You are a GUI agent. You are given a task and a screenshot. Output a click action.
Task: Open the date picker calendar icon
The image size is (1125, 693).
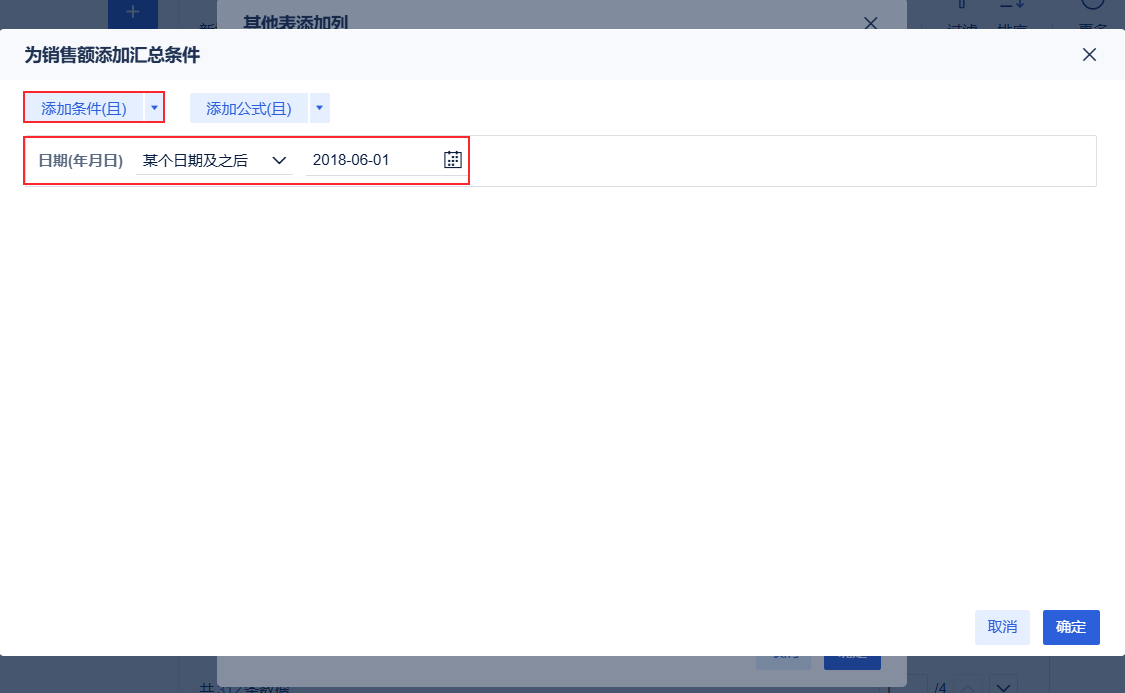click(451, 159)
